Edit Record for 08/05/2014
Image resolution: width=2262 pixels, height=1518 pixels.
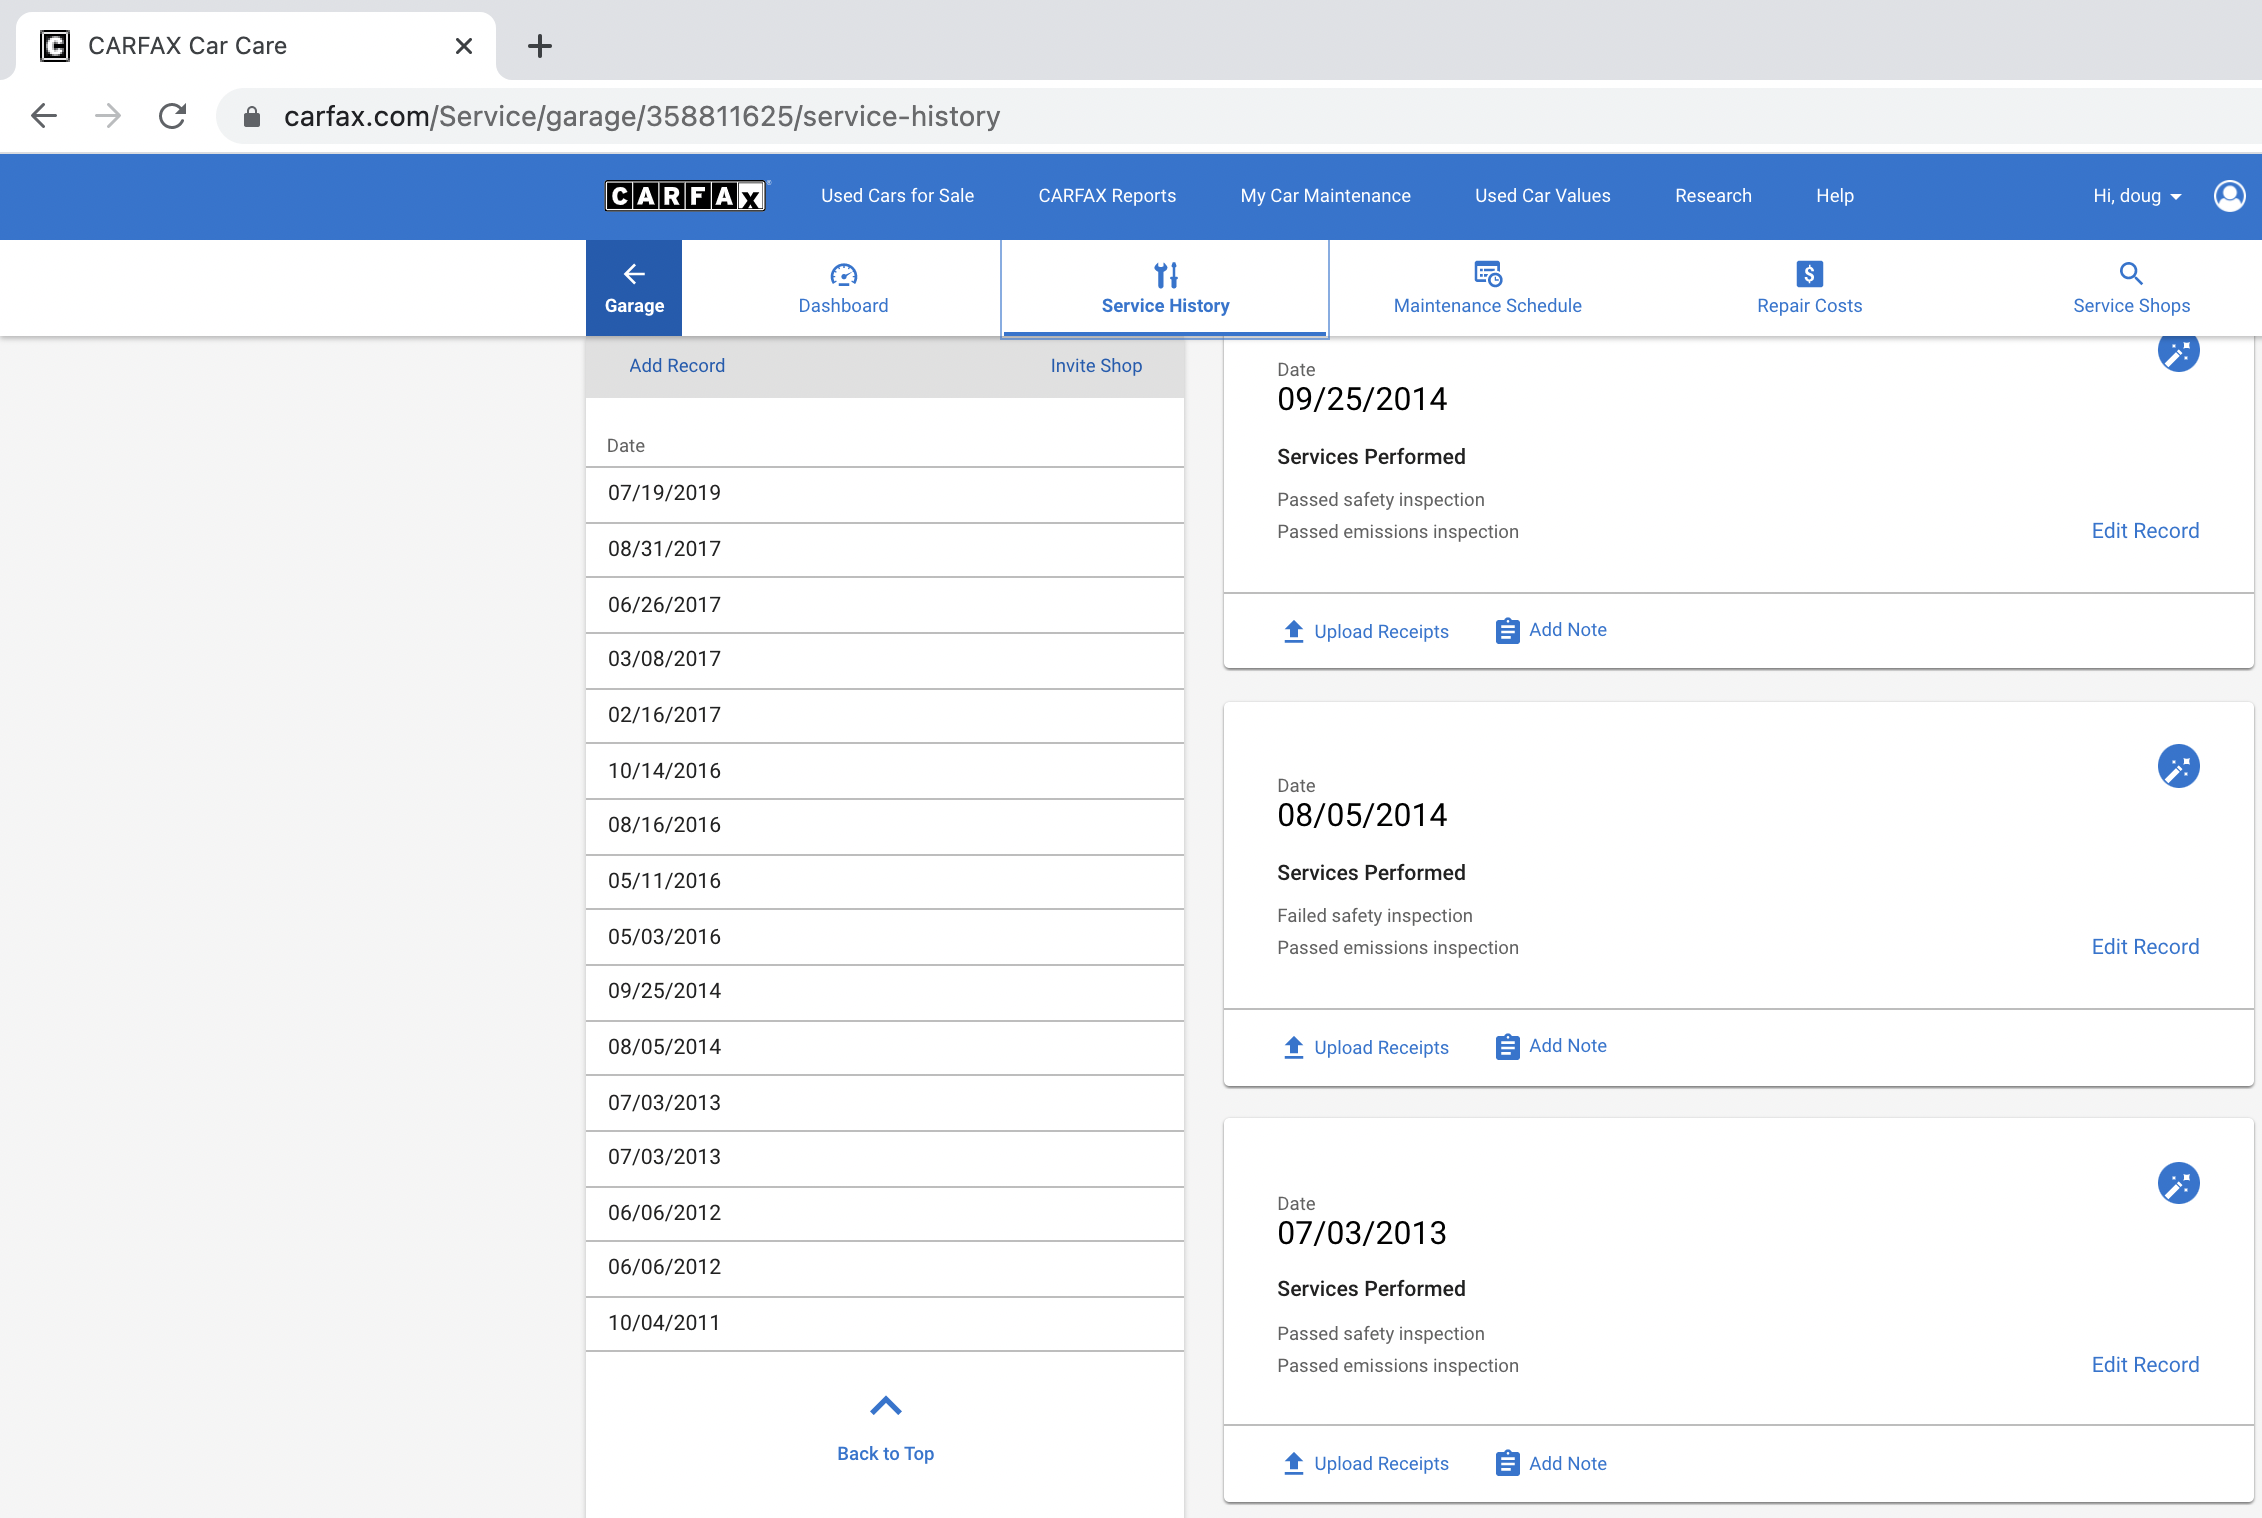pos(2145,947)
